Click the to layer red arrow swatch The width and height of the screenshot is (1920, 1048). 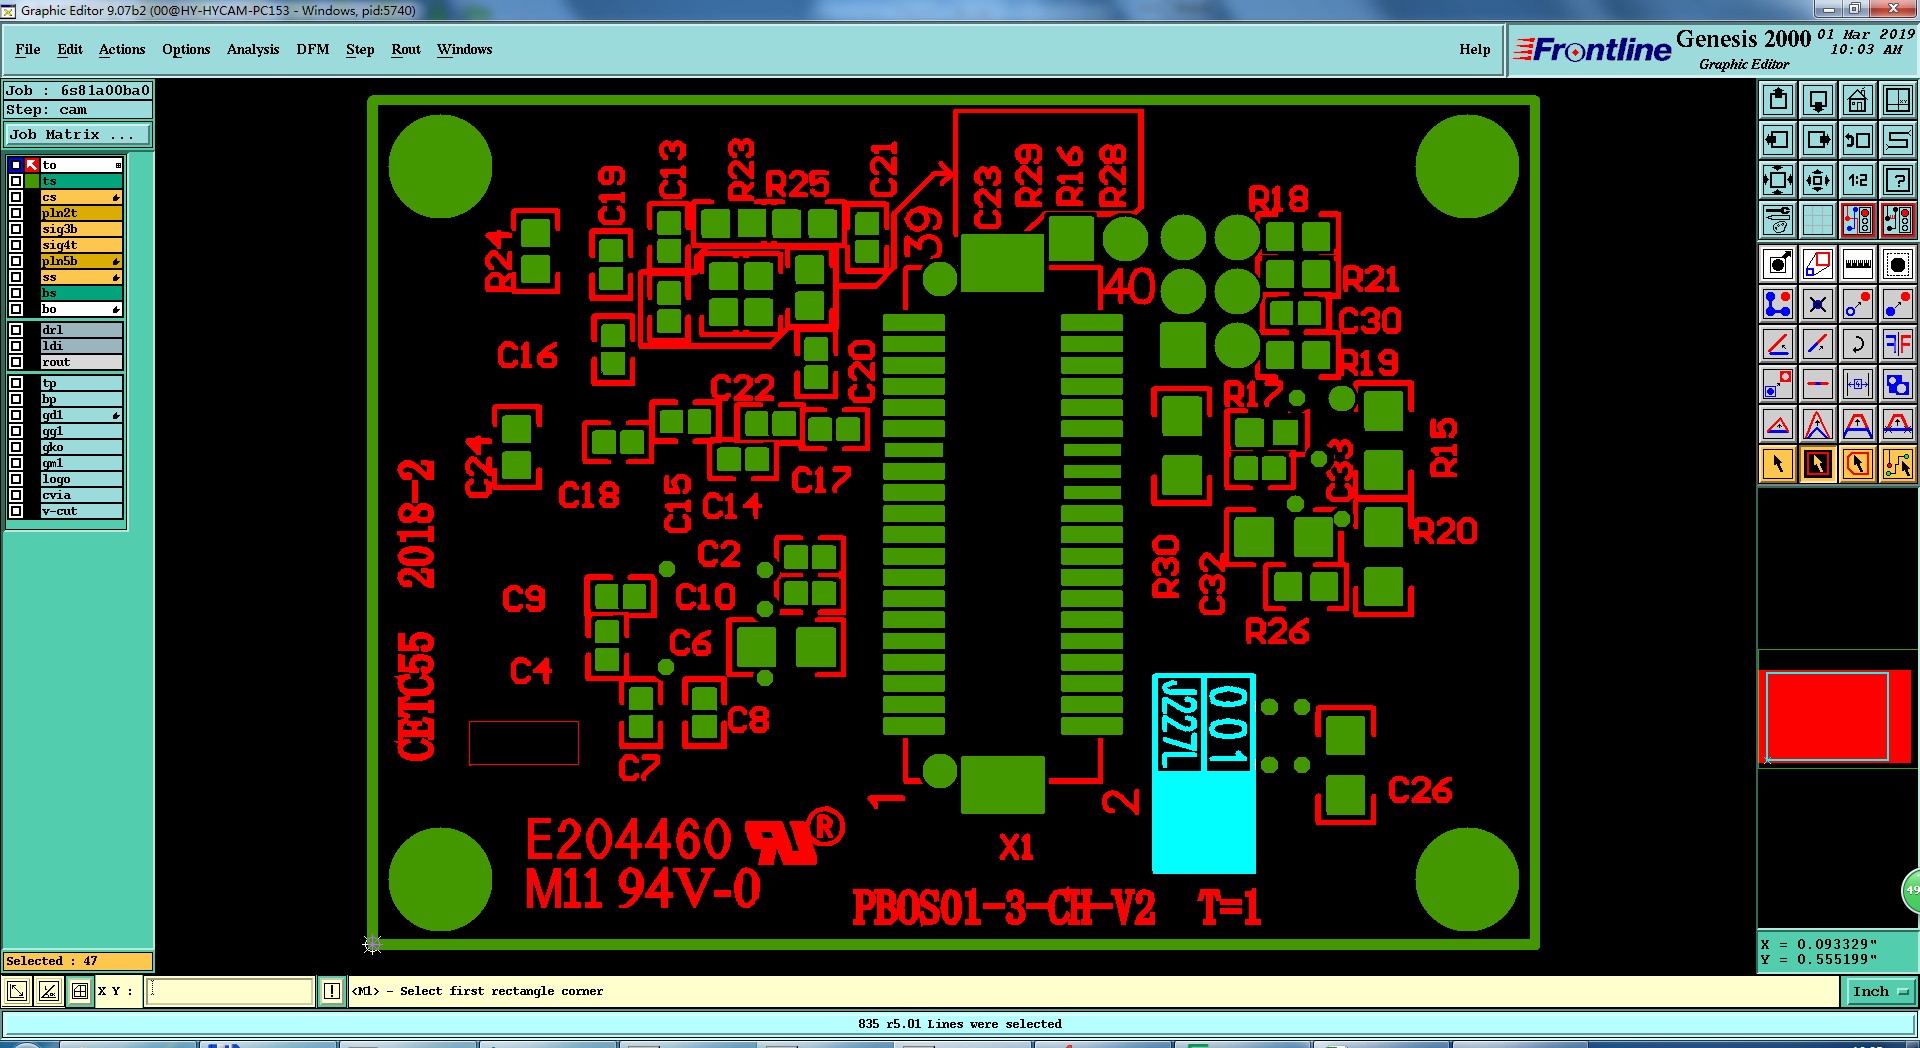pos(32,165)
